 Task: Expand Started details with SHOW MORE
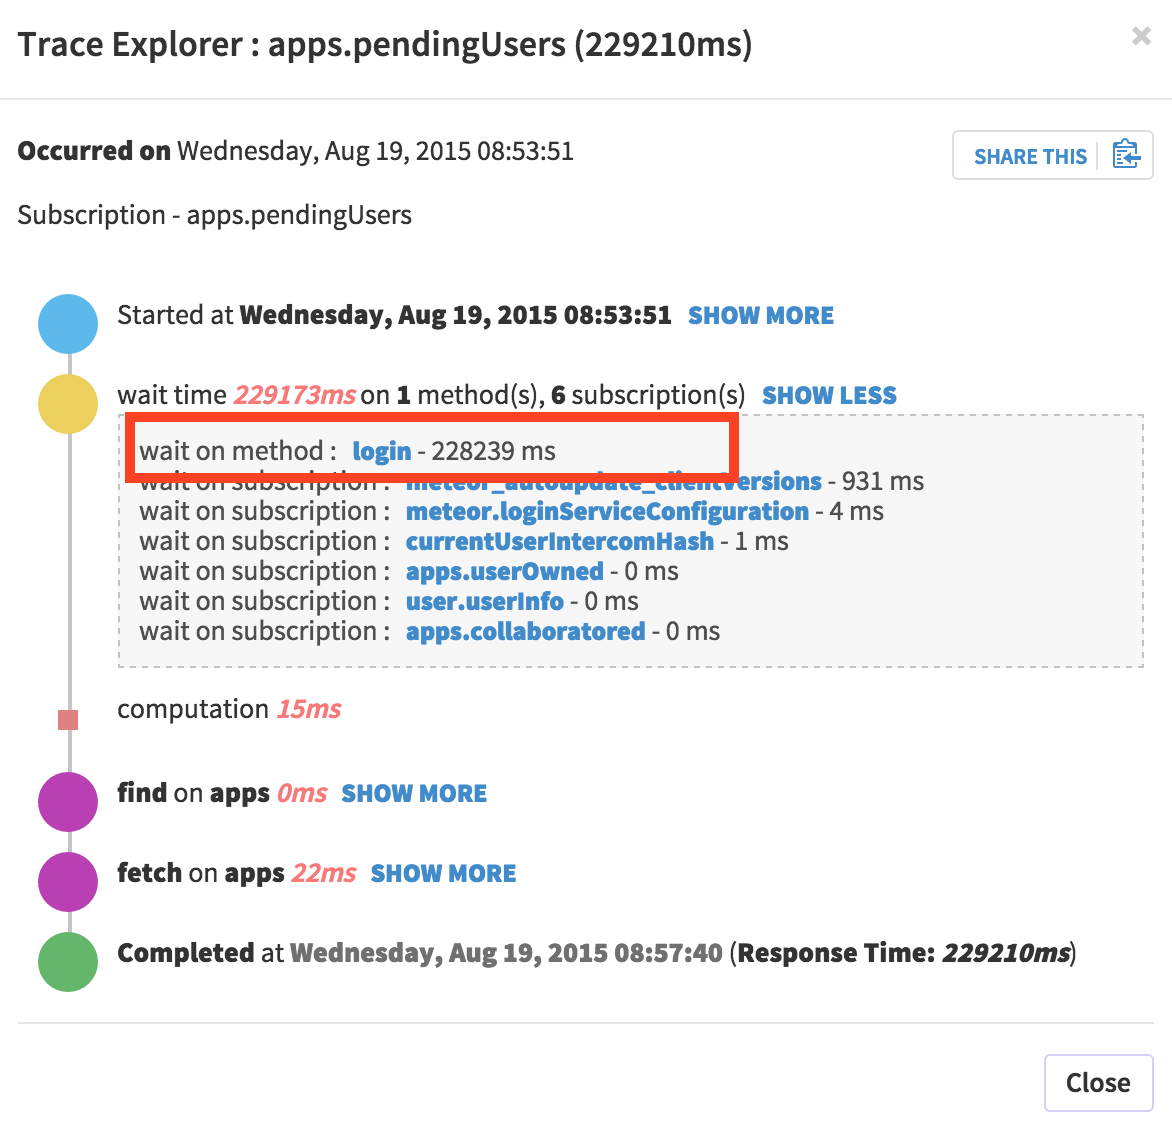point(760,316)
